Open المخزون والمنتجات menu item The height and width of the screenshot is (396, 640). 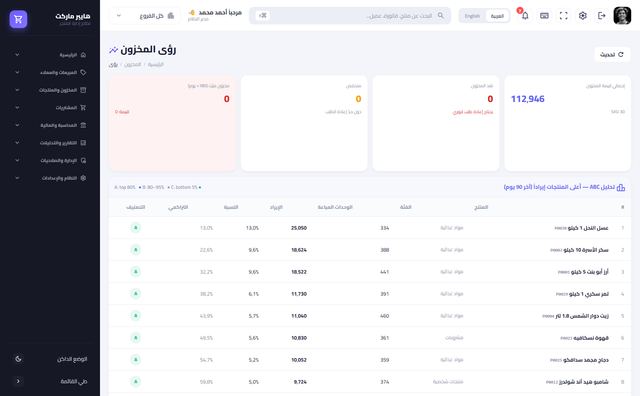tap(50, 90)
